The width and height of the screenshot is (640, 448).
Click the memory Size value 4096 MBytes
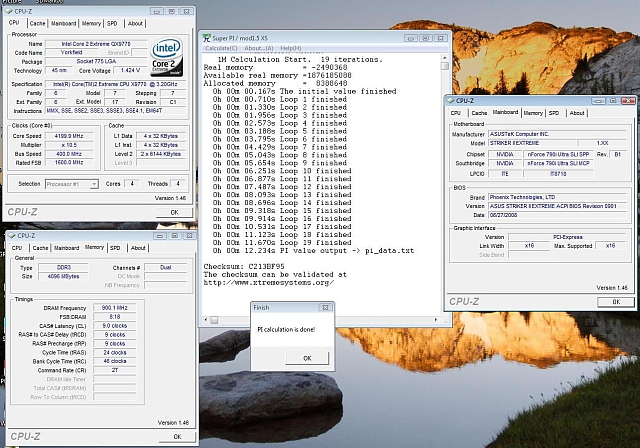point(63,277)
